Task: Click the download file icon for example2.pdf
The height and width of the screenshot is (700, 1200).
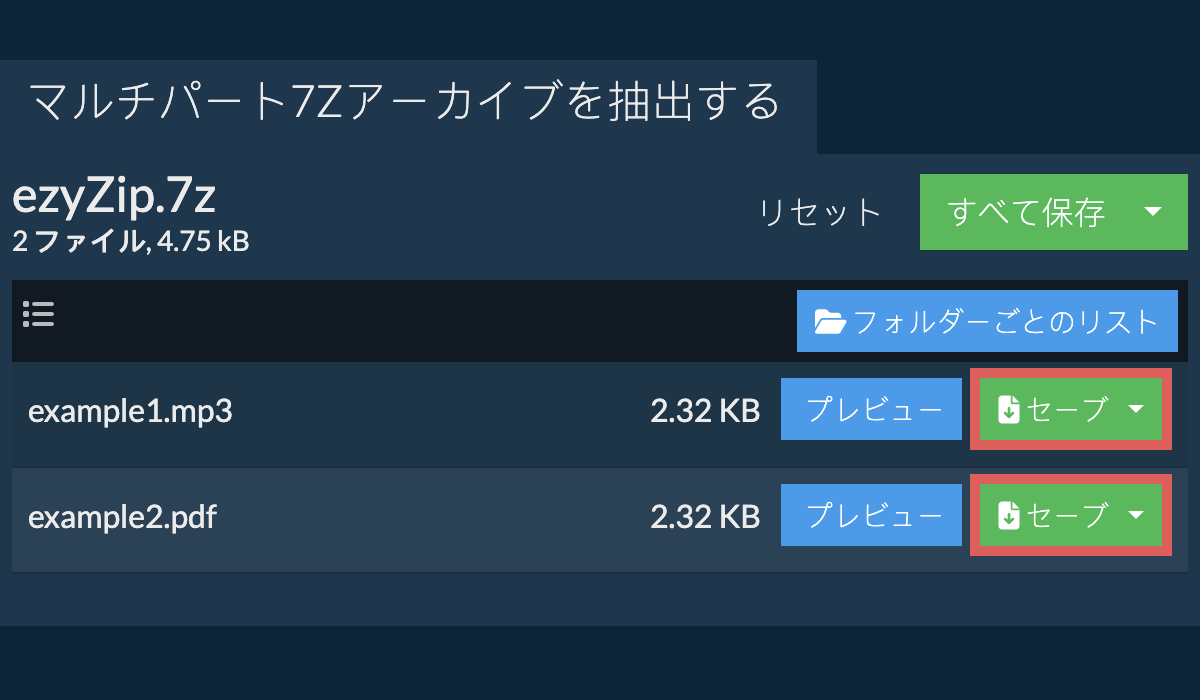Action: click(1009, 516)
